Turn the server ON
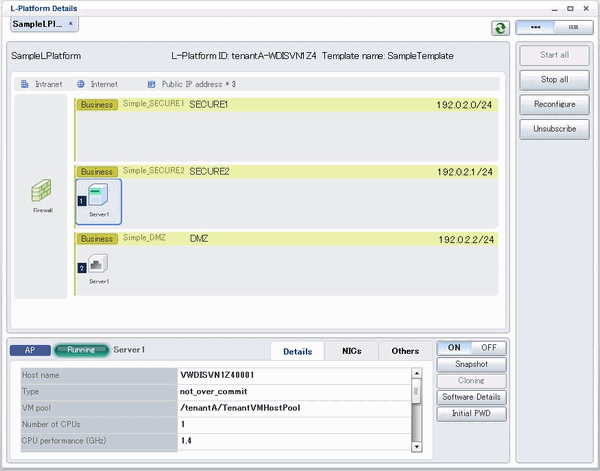600x471 pixels. [454, 348]
